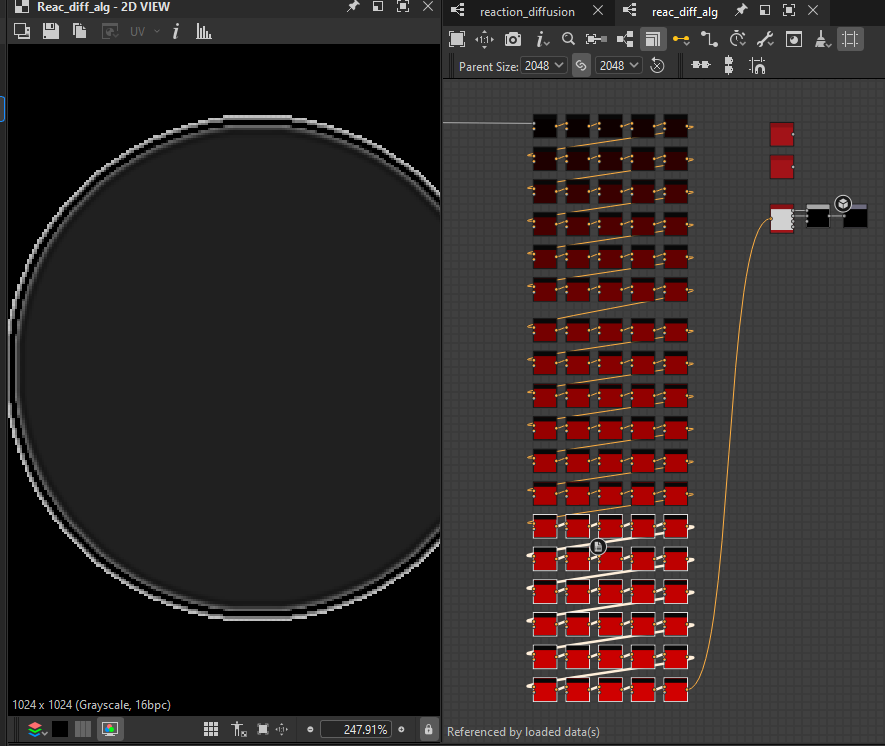
Task: Float the 2D view panel
Action: coord(378,7)
